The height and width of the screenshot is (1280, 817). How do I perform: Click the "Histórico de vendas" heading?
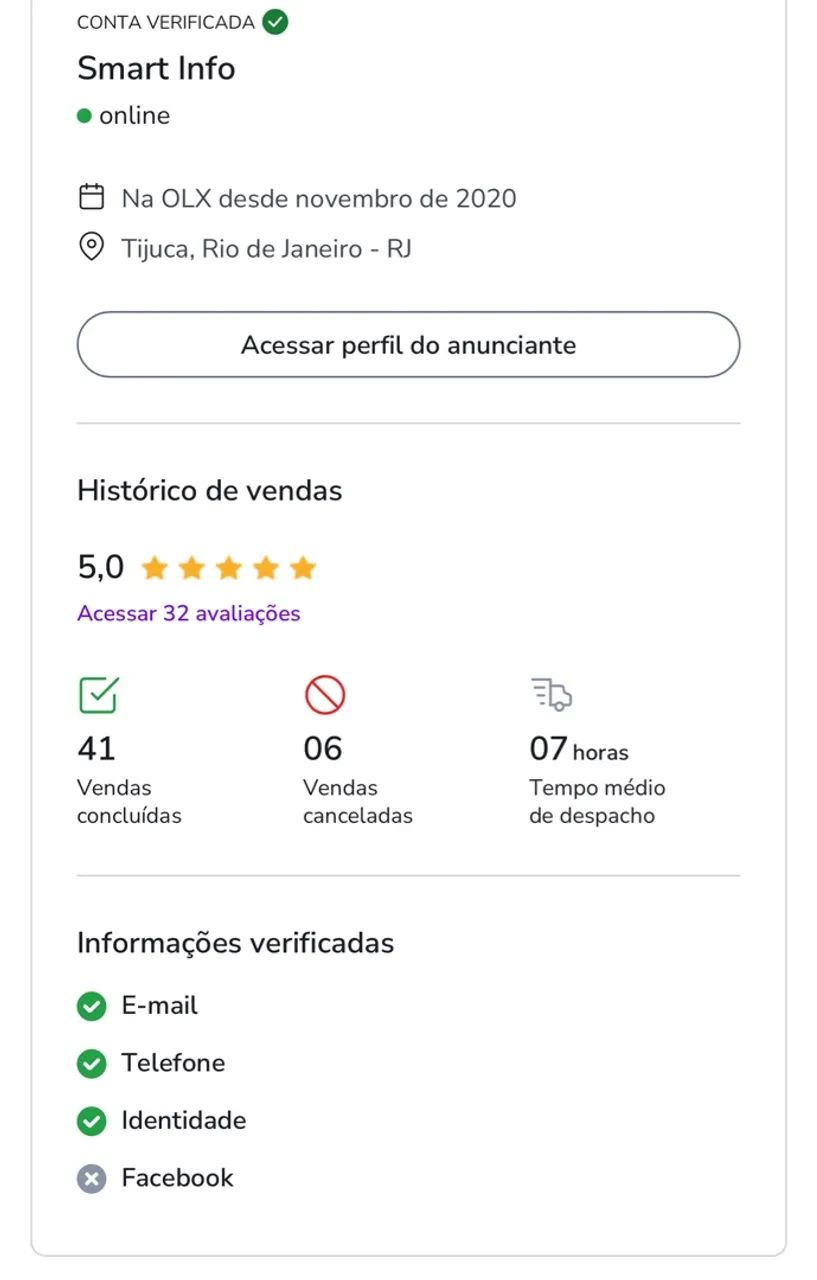[x=210, y=490]
